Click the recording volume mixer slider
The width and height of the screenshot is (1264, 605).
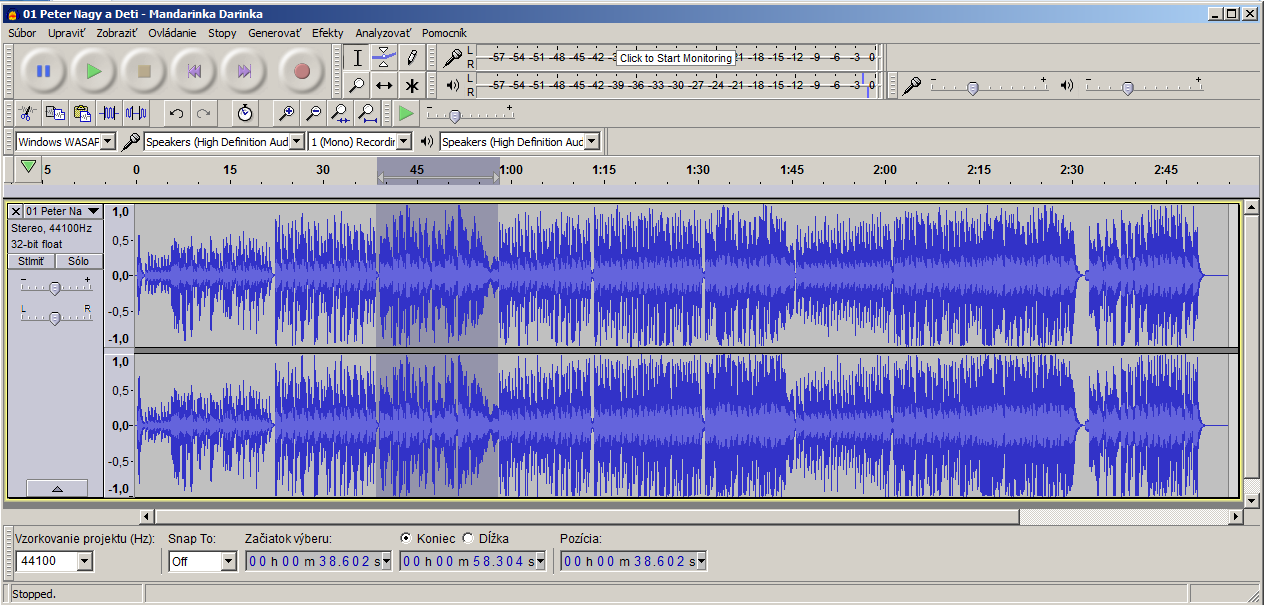pos(972,88)
